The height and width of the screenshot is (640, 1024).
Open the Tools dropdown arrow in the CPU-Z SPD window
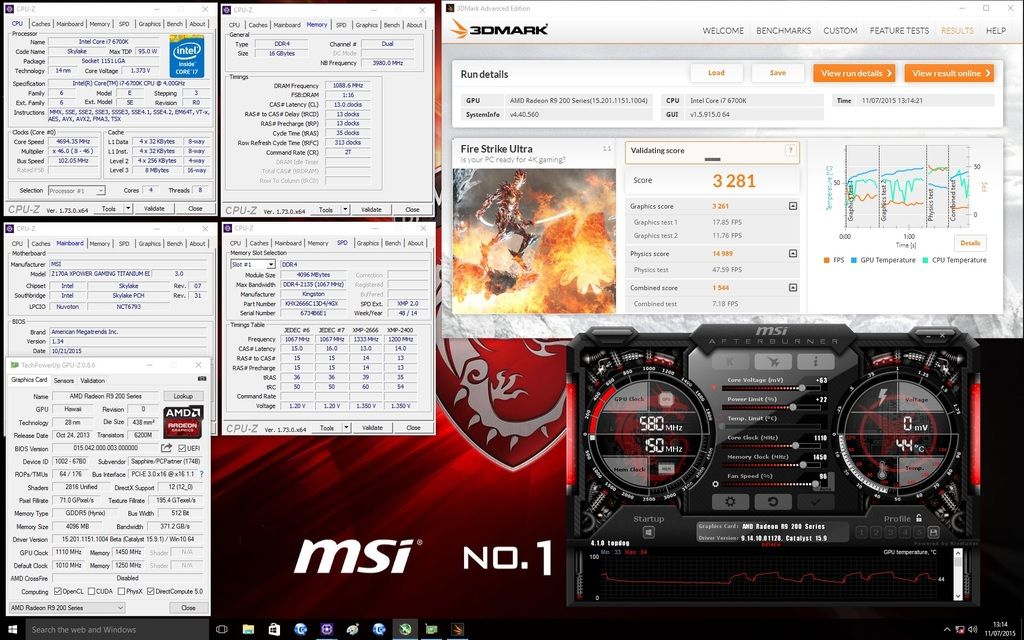click(347, 428)
